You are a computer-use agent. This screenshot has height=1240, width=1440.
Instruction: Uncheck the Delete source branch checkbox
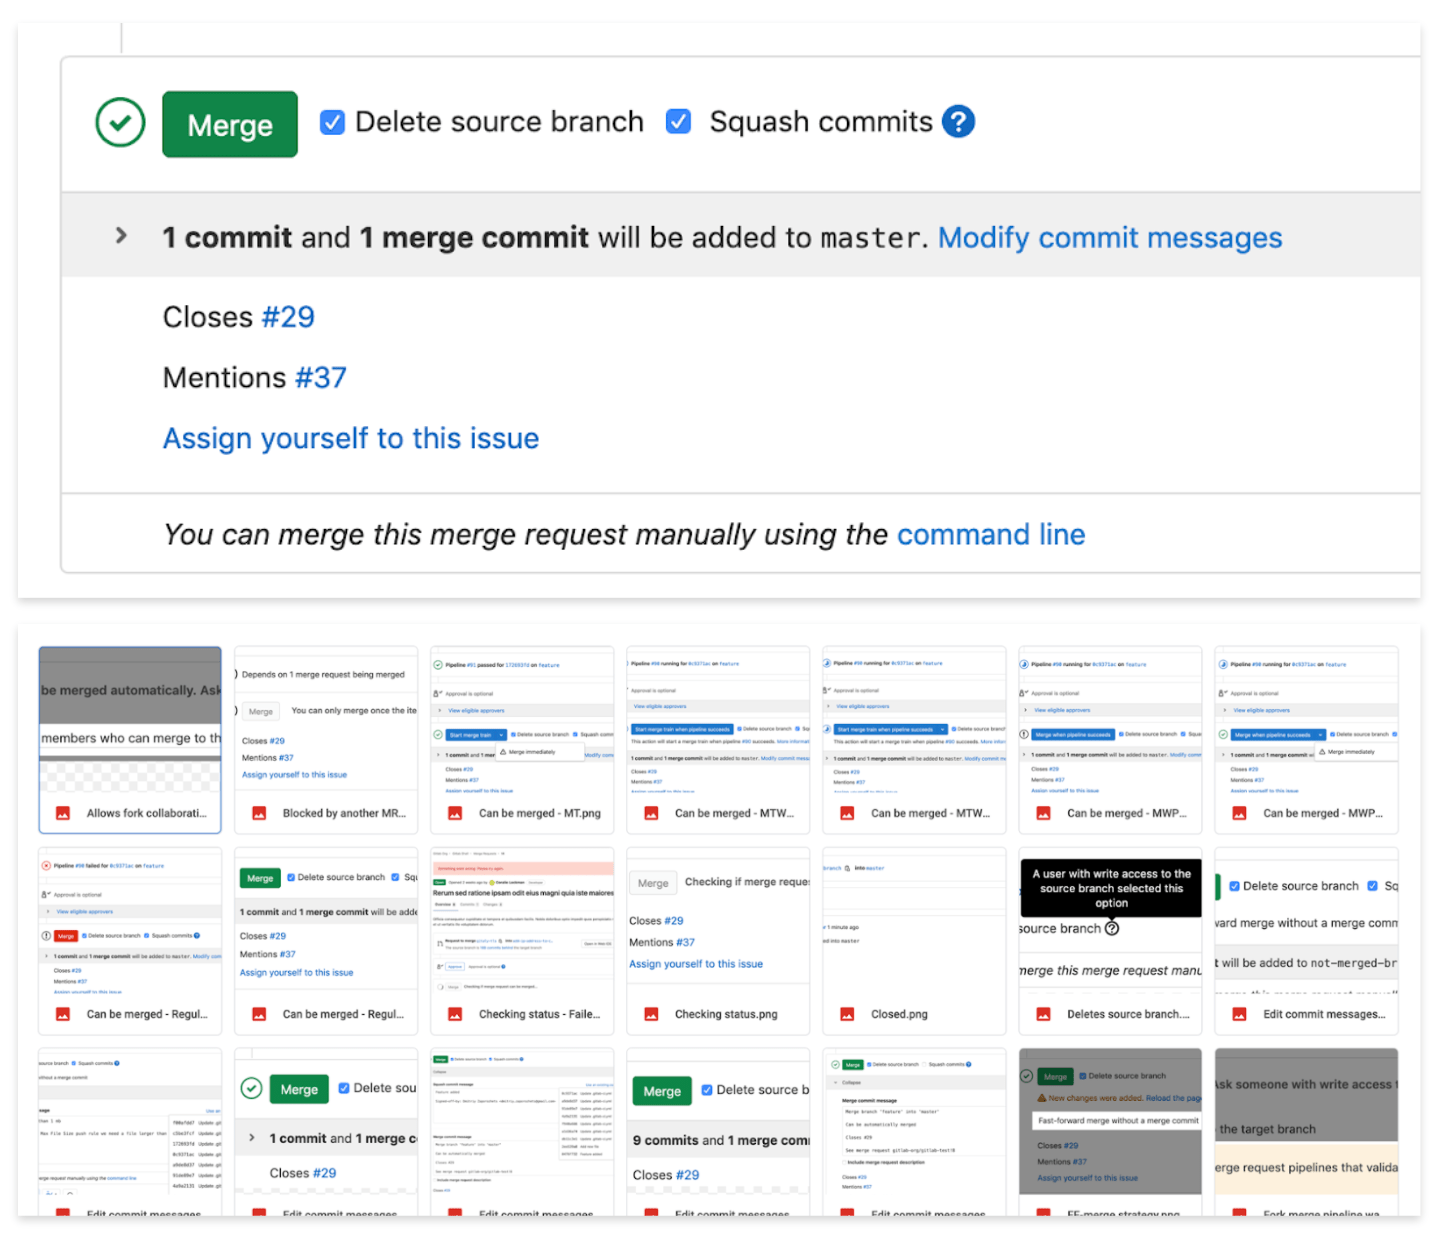(332, 122)
